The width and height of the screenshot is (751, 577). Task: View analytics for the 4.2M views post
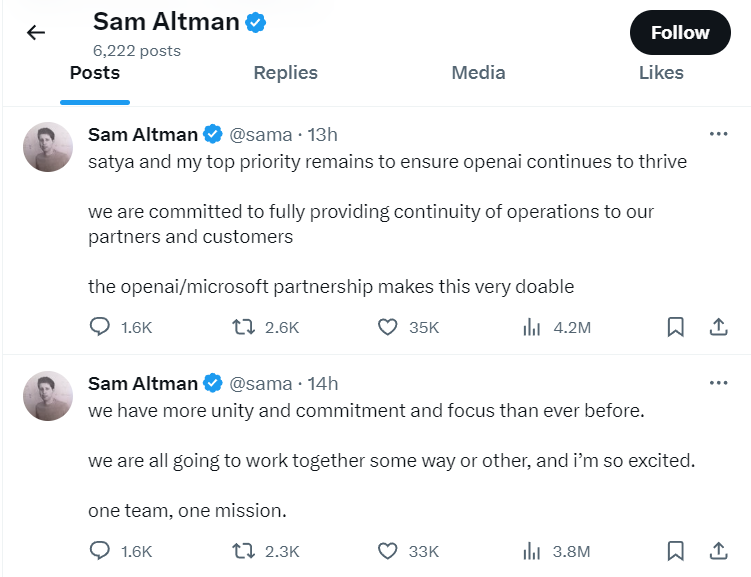(532, 327)
